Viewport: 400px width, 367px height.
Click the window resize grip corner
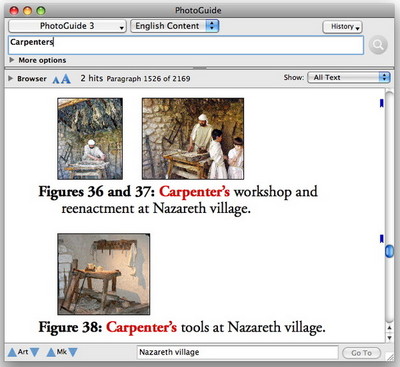pyautogui.click(x=389, y=357)
